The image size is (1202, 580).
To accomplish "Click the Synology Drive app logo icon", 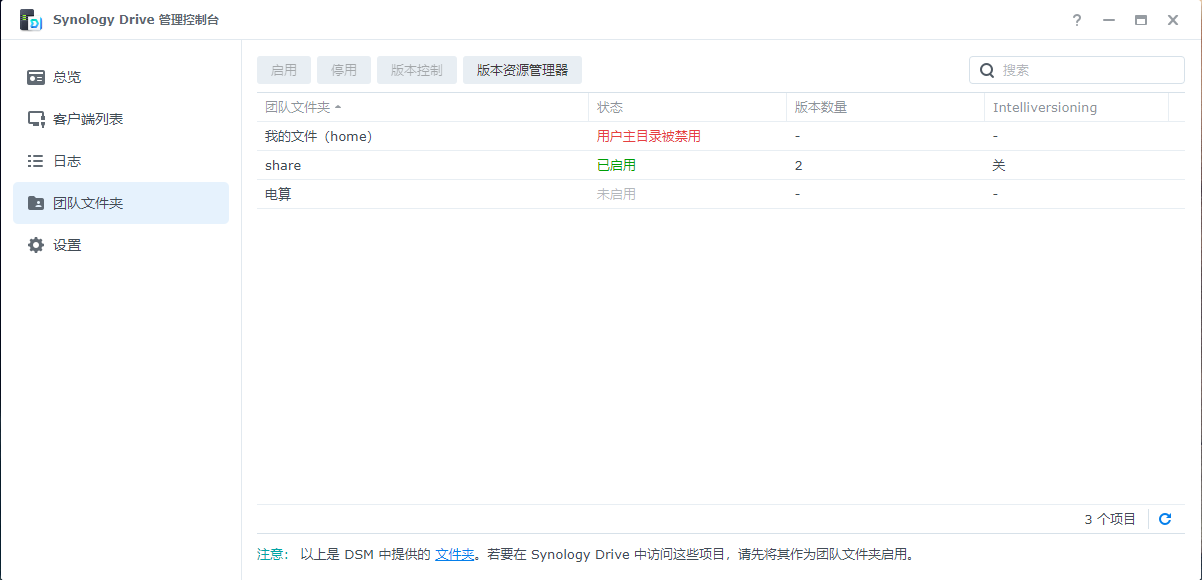I will click(x=31, y=20).
